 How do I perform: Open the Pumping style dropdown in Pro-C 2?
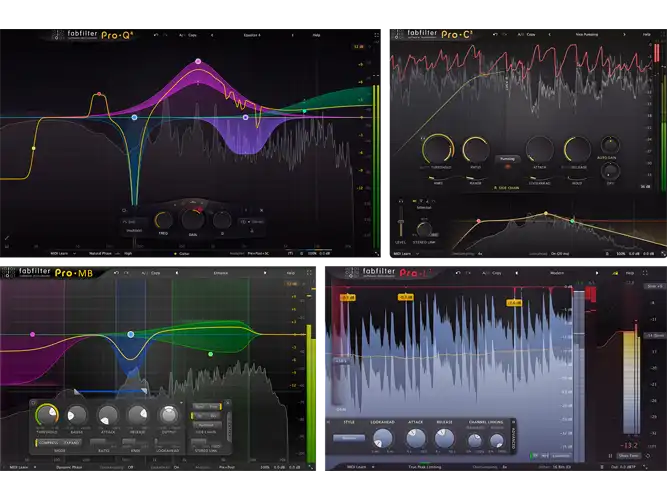(507, 159)
